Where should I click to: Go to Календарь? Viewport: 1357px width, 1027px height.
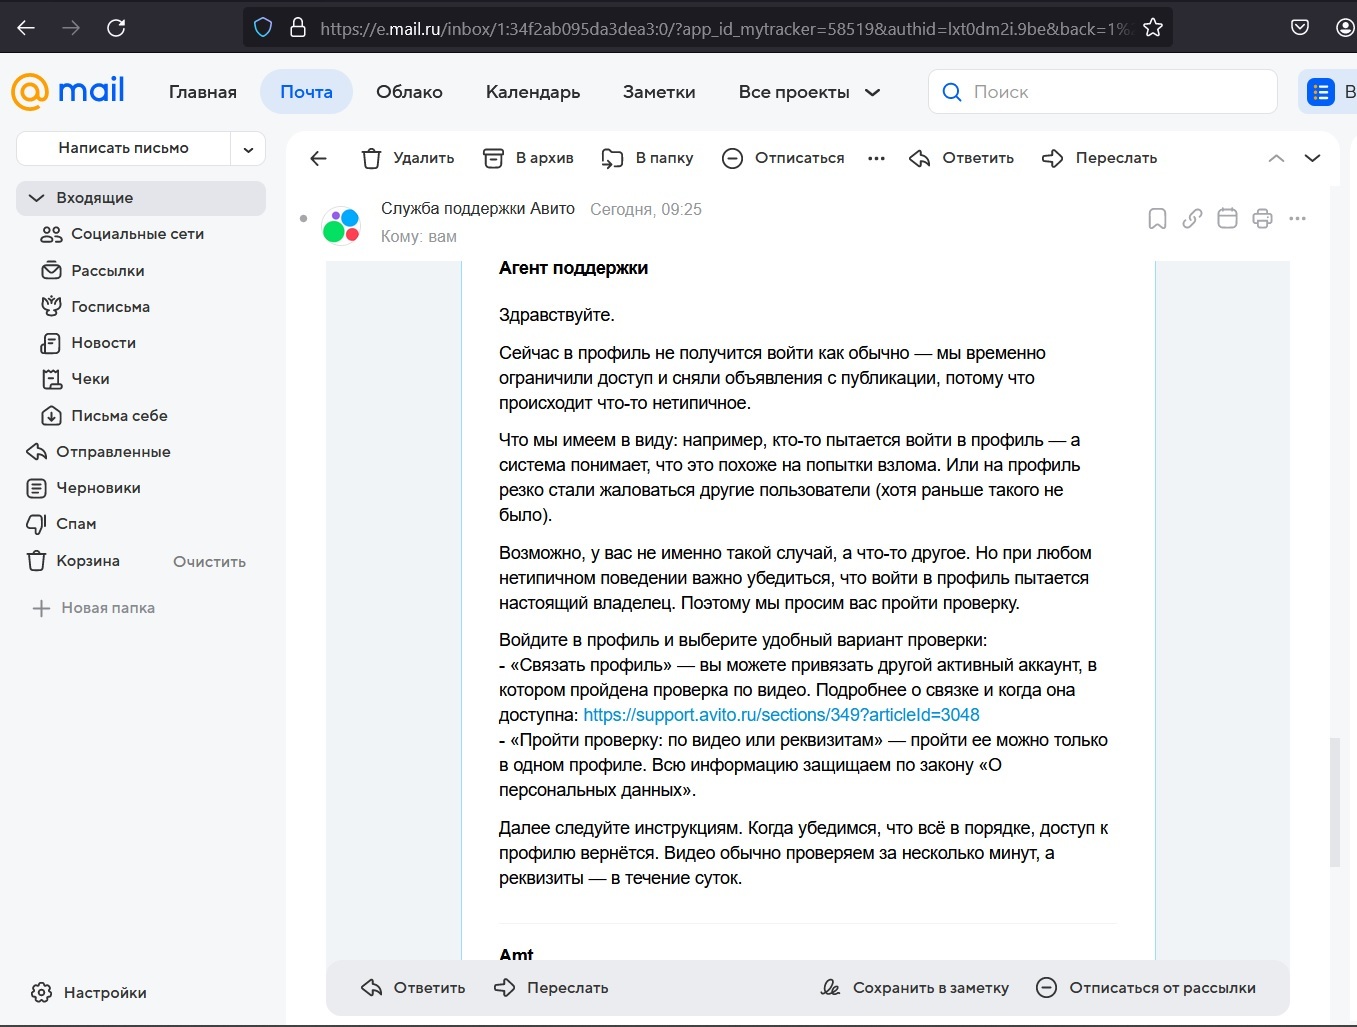(533, 92)
